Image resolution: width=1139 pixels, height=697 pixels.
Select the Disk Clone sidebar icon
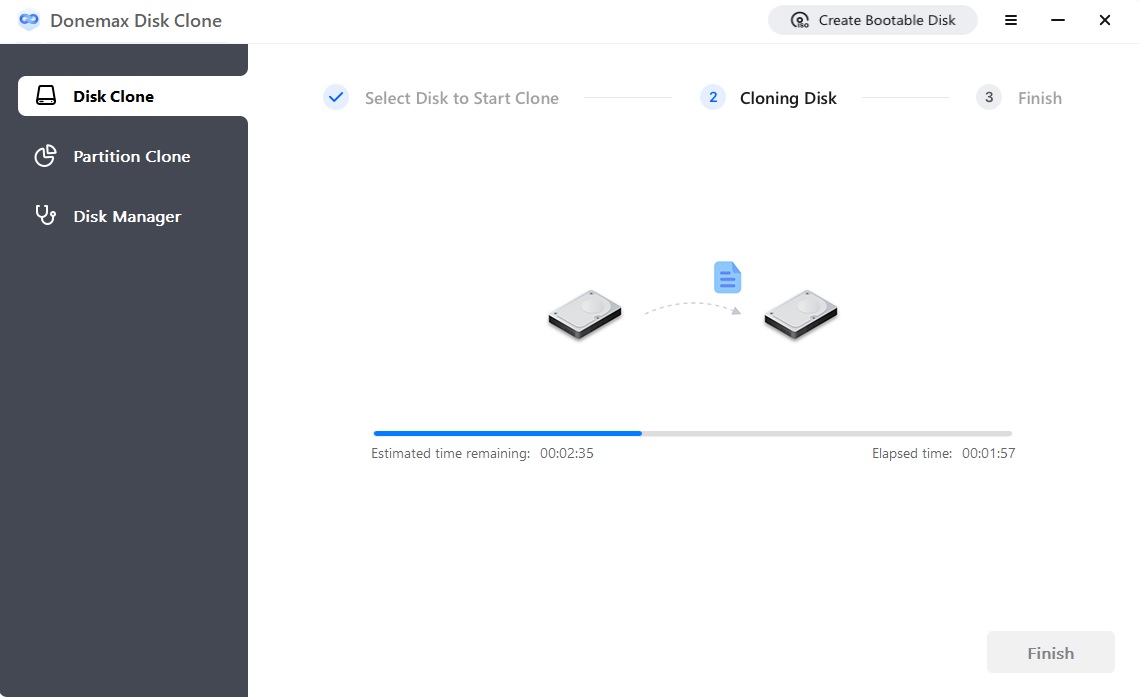[46, 95]
